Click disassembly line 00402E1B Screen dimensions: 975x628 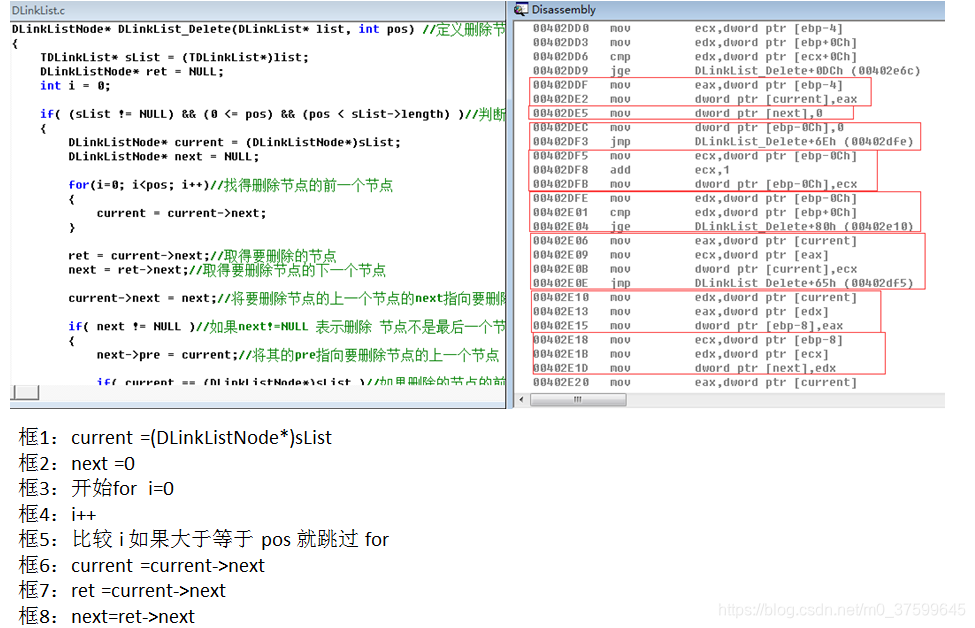click(x=681, y=354)
